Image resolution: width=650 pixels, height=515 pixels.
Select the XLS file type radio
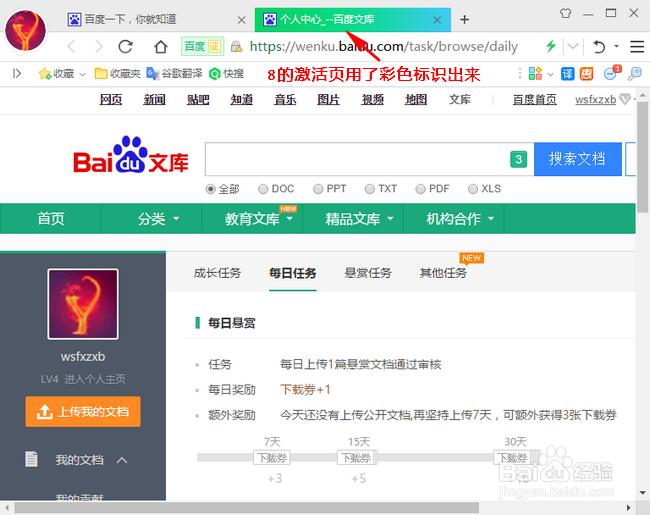pyautogui.click(x=473, y=189)
